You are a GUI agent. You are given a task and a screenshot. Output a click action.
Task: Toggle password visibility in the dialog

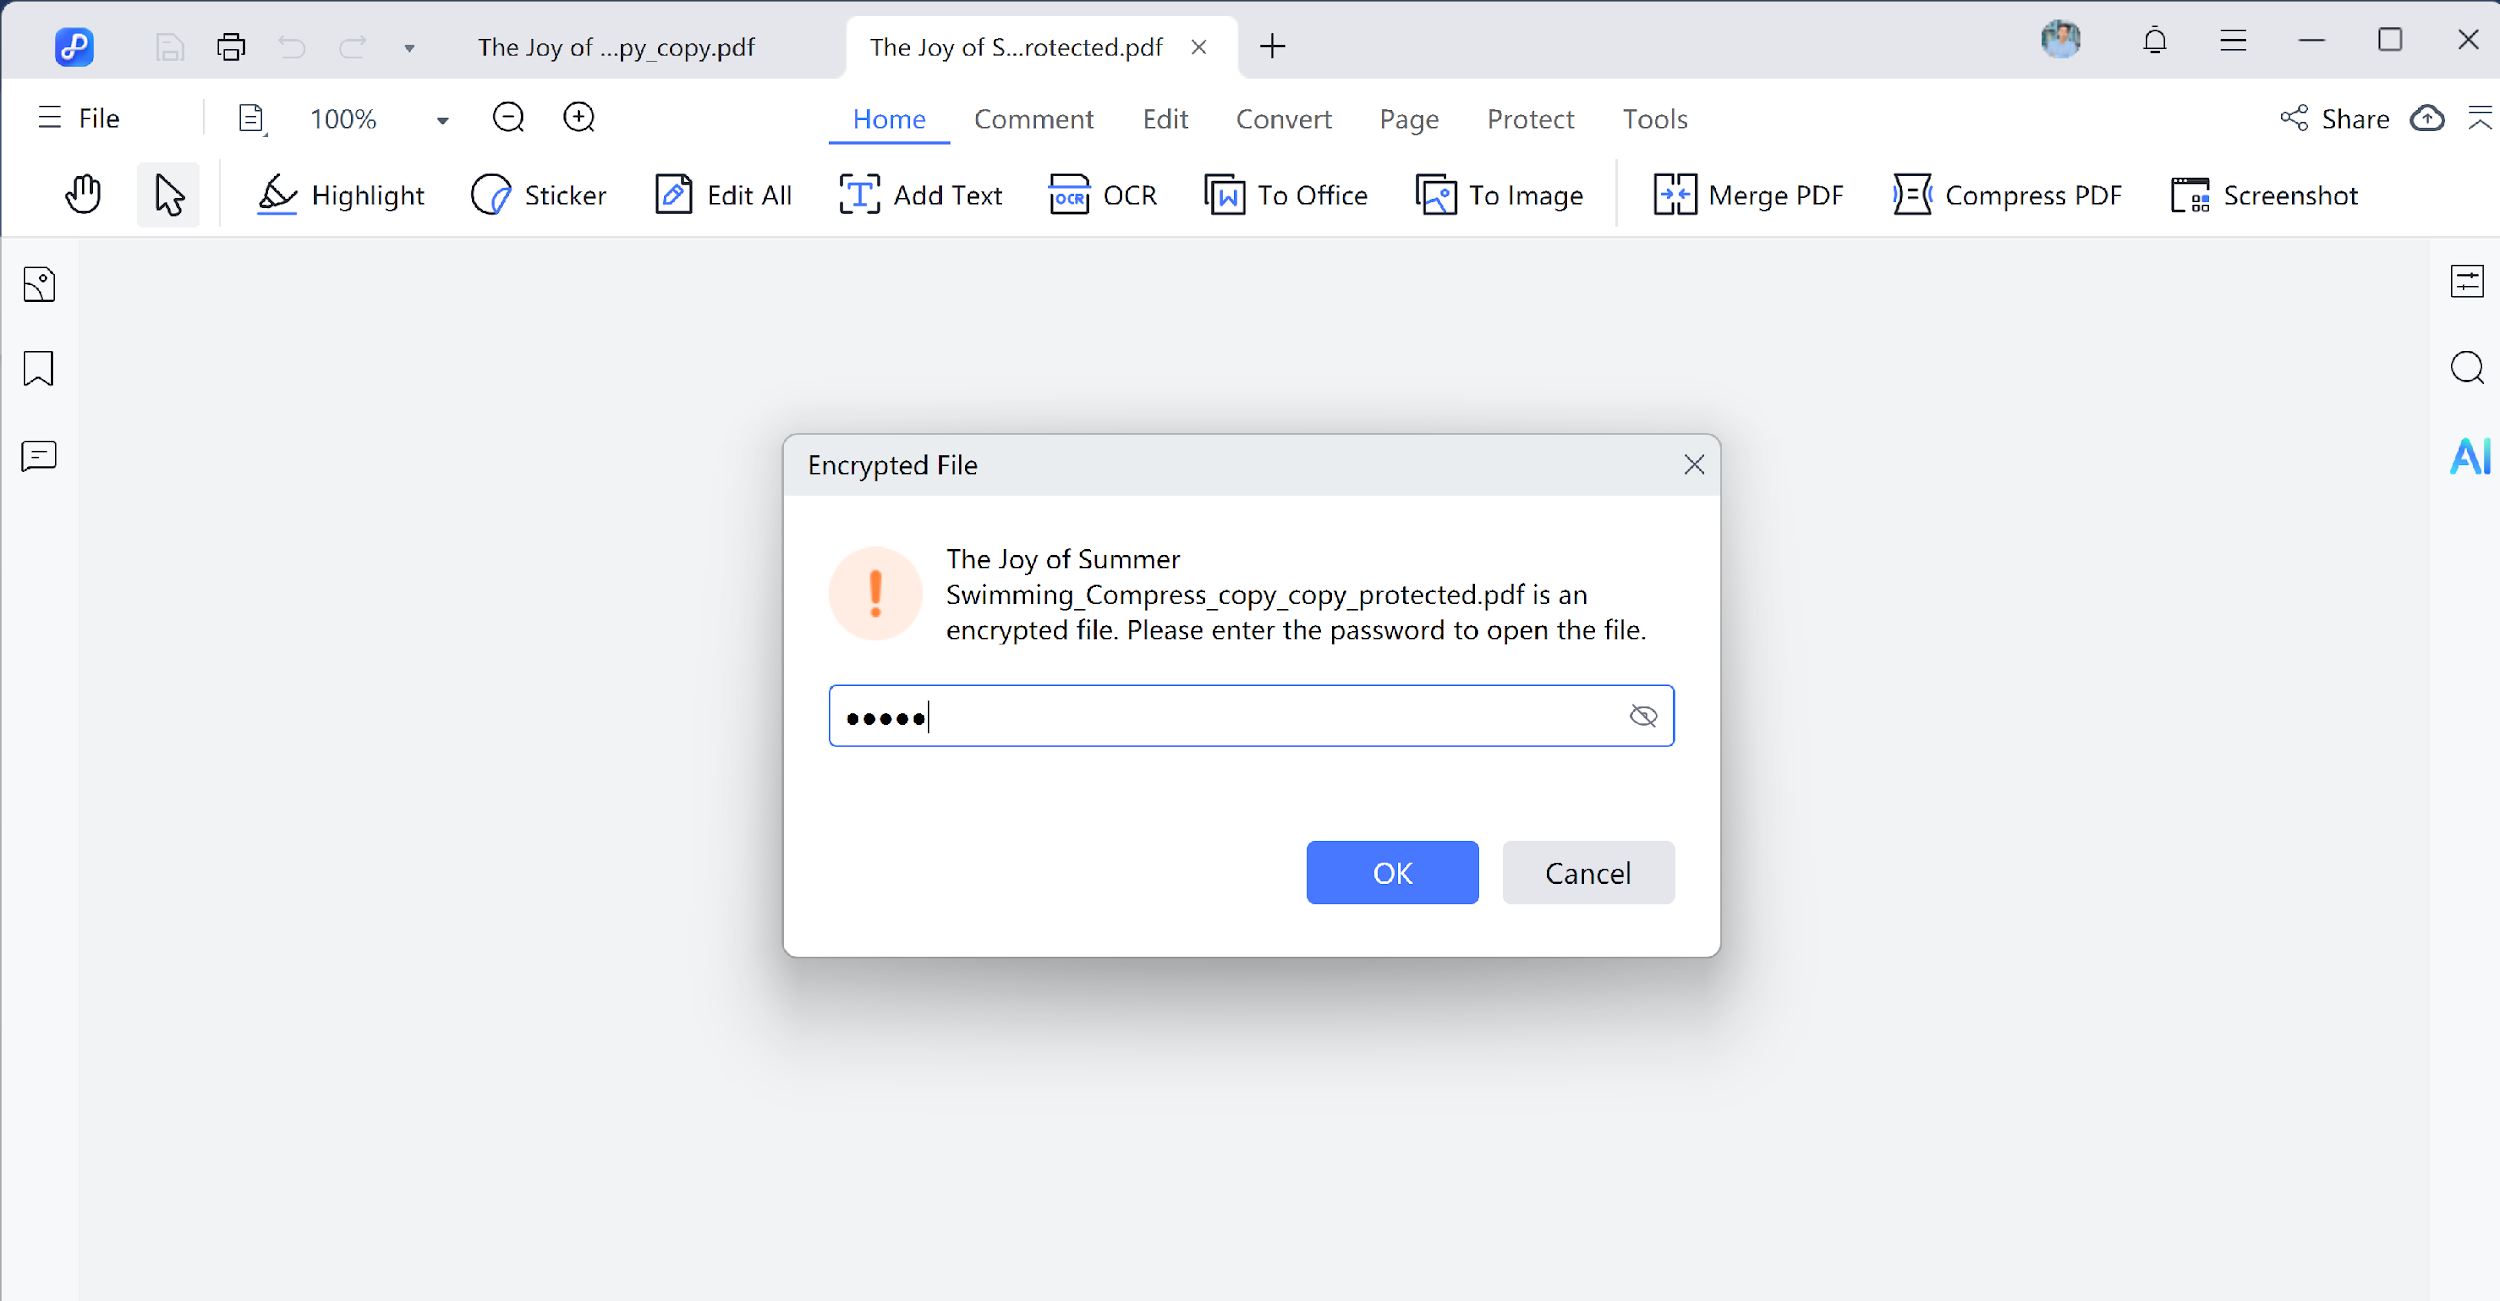coord(1641,715)
